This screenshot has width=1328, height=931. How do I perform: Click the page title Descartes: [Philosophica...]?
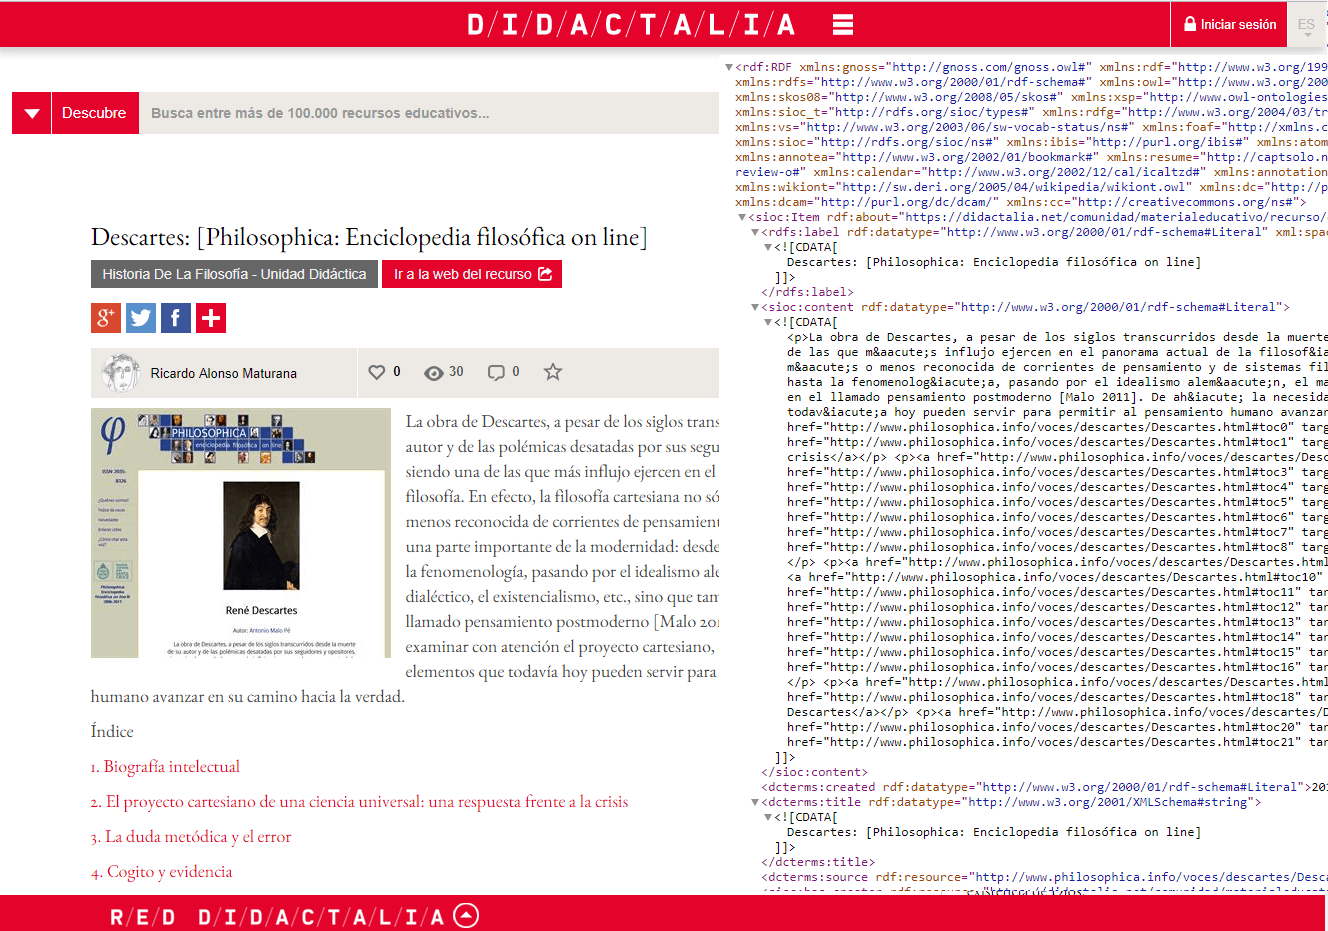(x=369, y=237)
